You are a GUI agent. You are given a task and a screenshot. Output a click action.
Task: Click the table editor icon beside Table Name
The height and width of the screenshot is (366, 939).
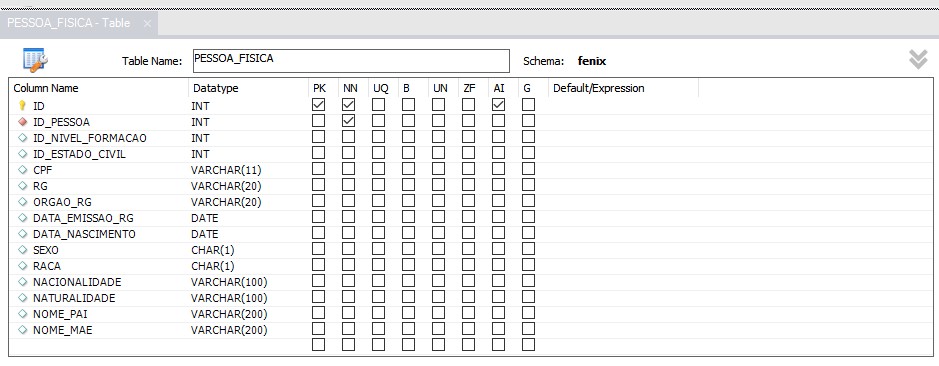(35, 60)
